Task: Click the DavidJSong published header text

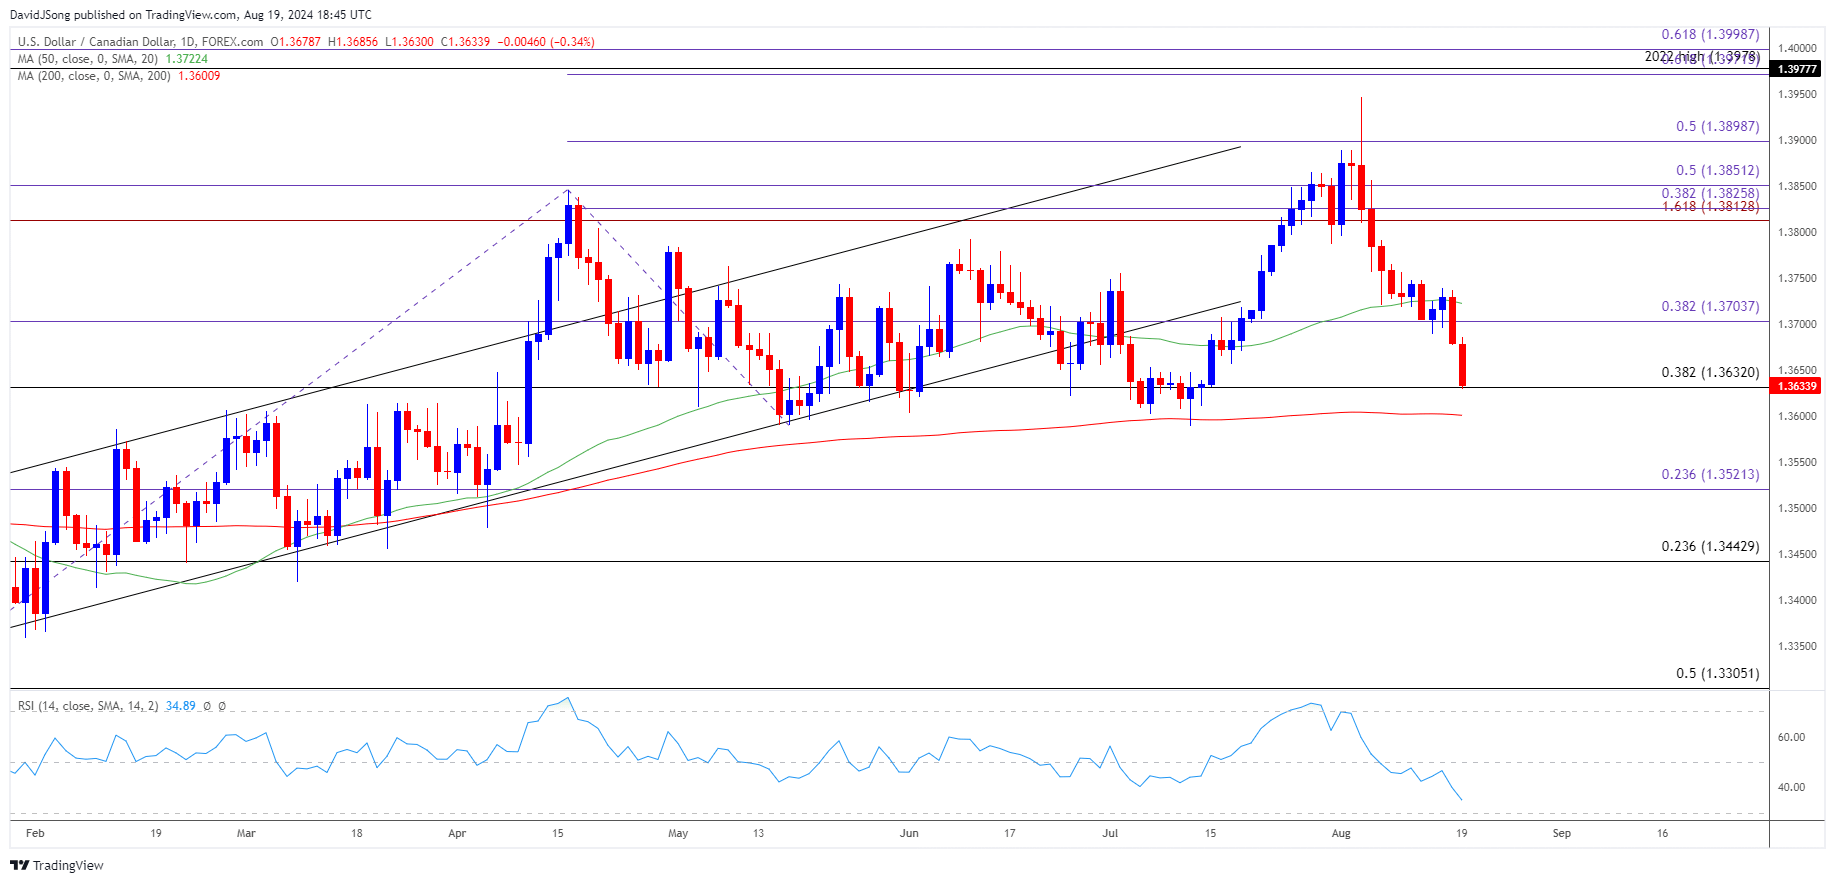Action: (191, 14)
